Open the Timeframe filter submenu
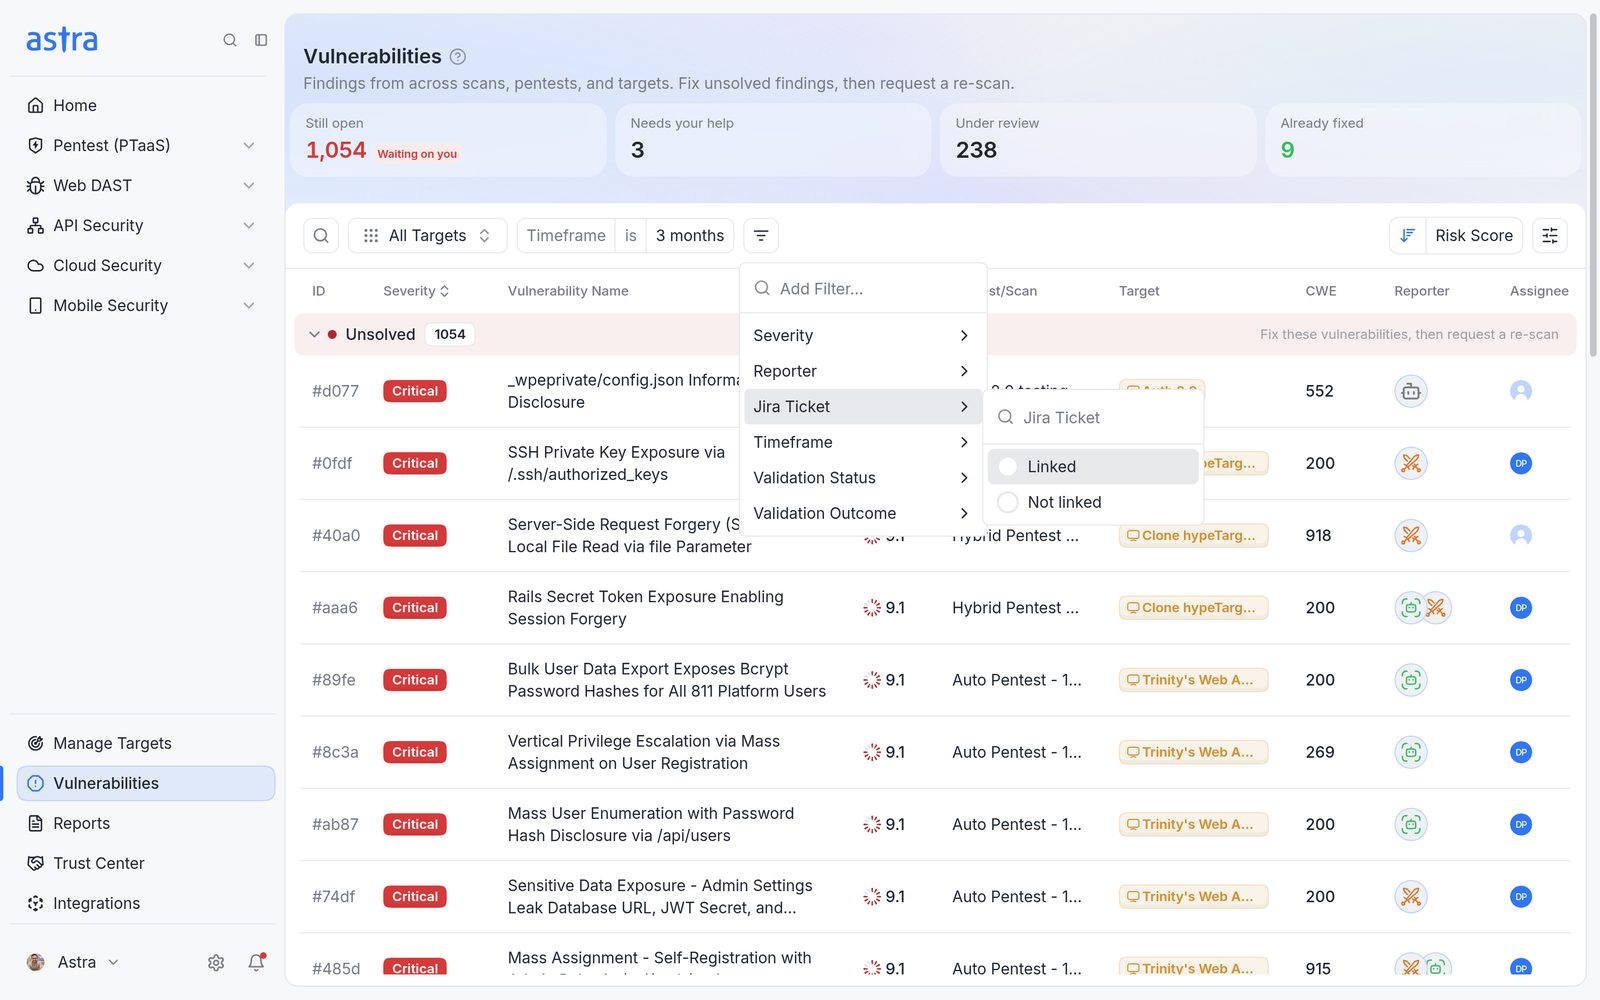The height and width of the screenshot is (1000, 1600). (x=862, y=442)
